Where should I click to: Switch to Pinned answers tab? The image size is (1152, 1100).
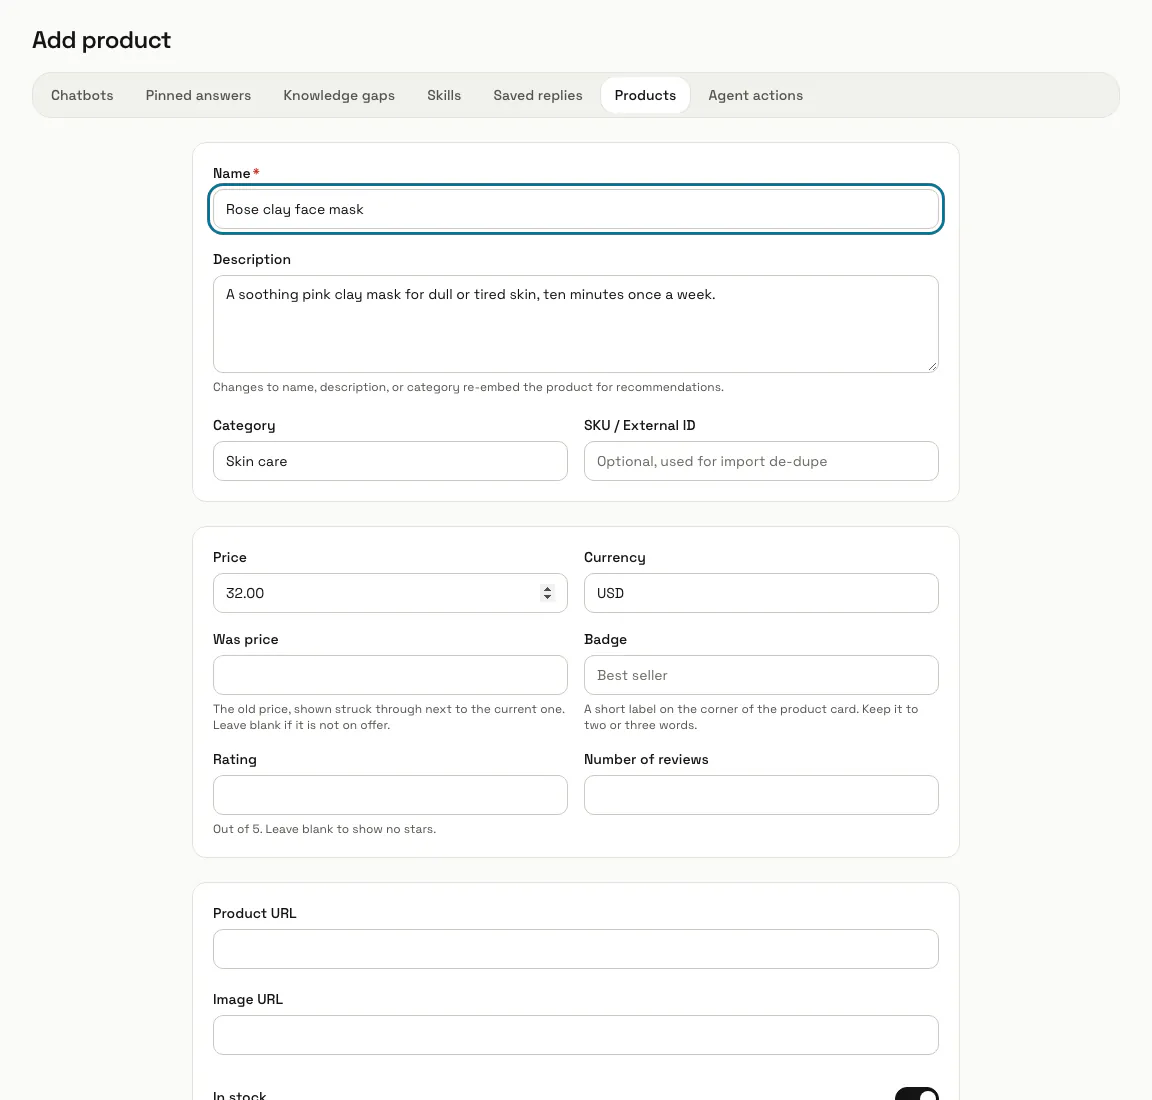(198, 96)
